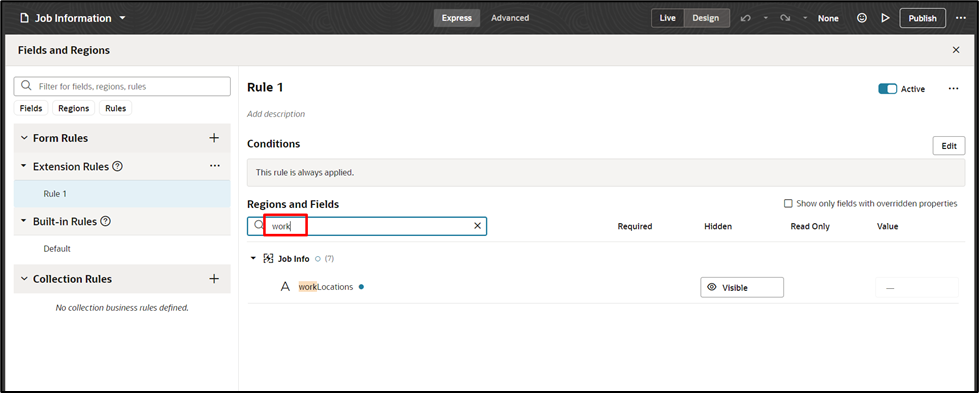Collapse the Job Info region group
Viewport: 979px width, 393px height.
click(253, 258)
